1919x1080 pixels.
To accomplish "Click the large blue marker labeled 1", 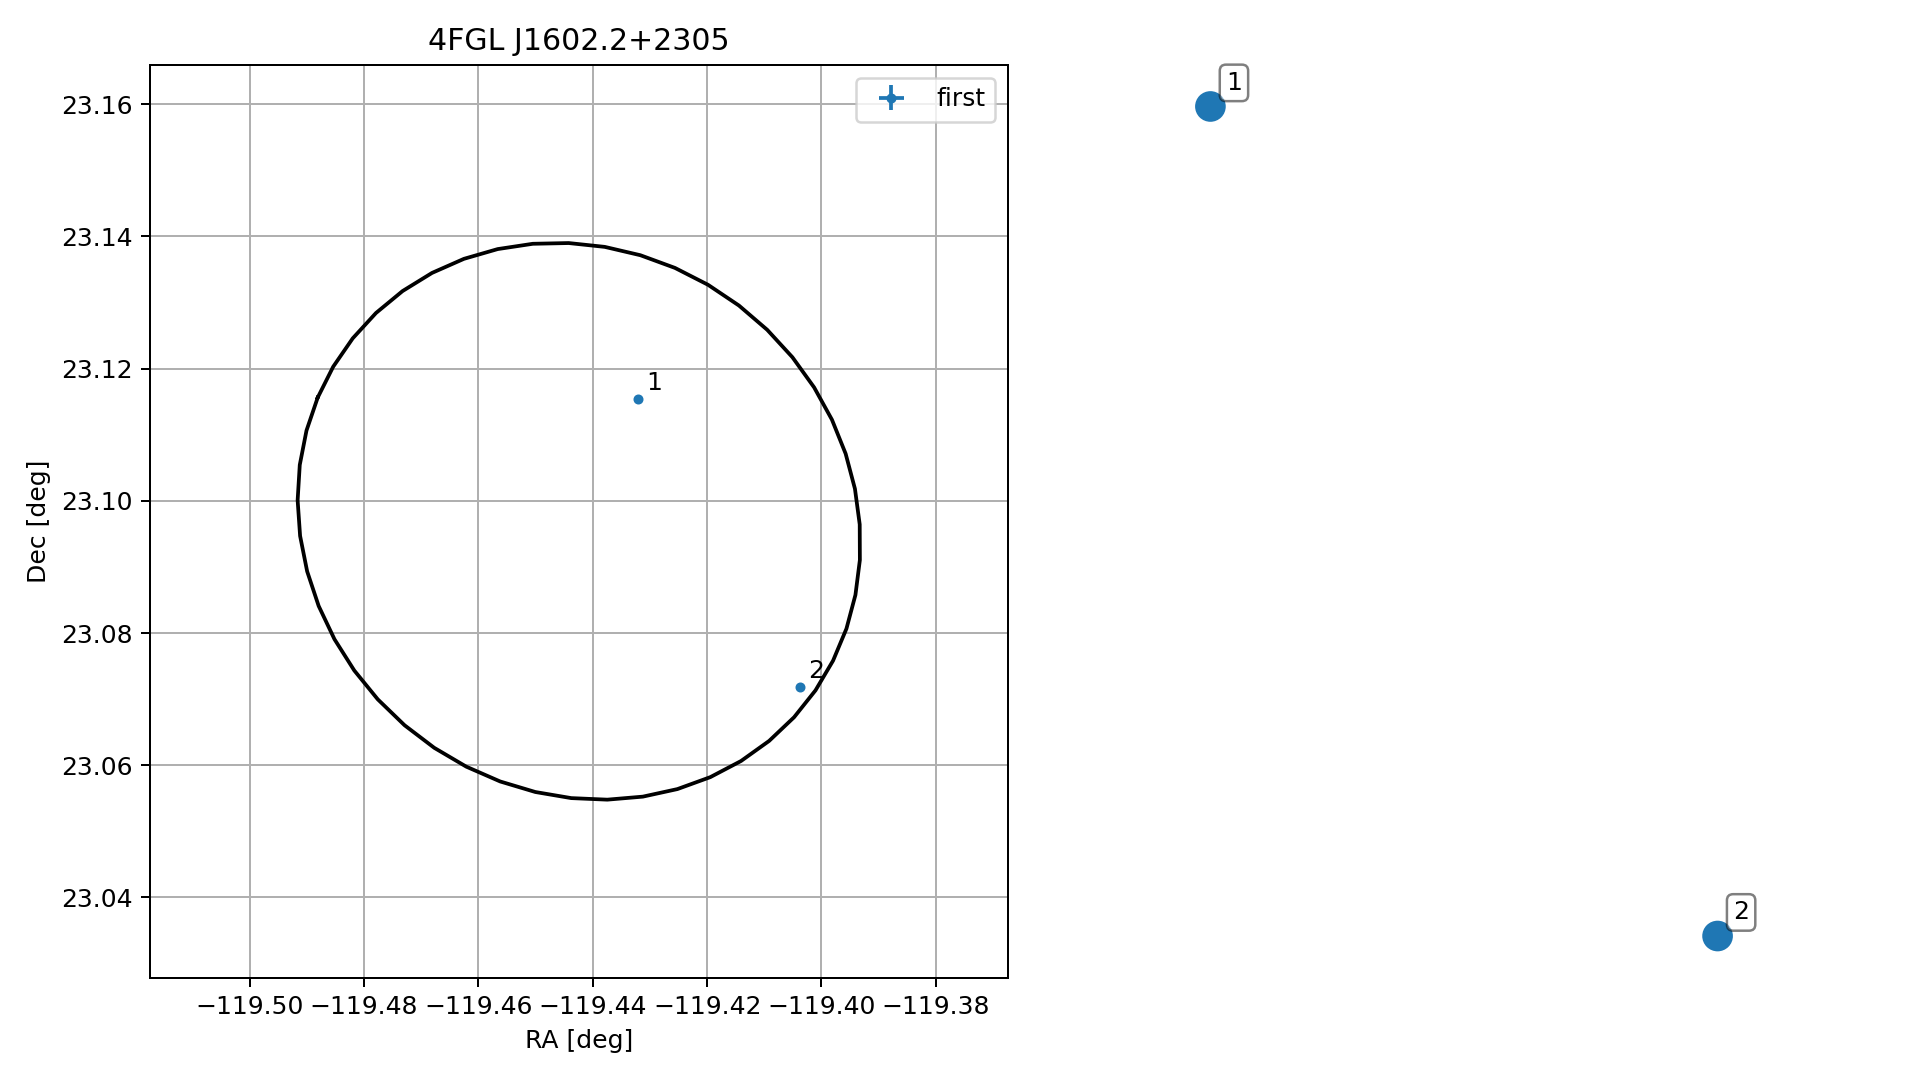I will pos(1210,106).
